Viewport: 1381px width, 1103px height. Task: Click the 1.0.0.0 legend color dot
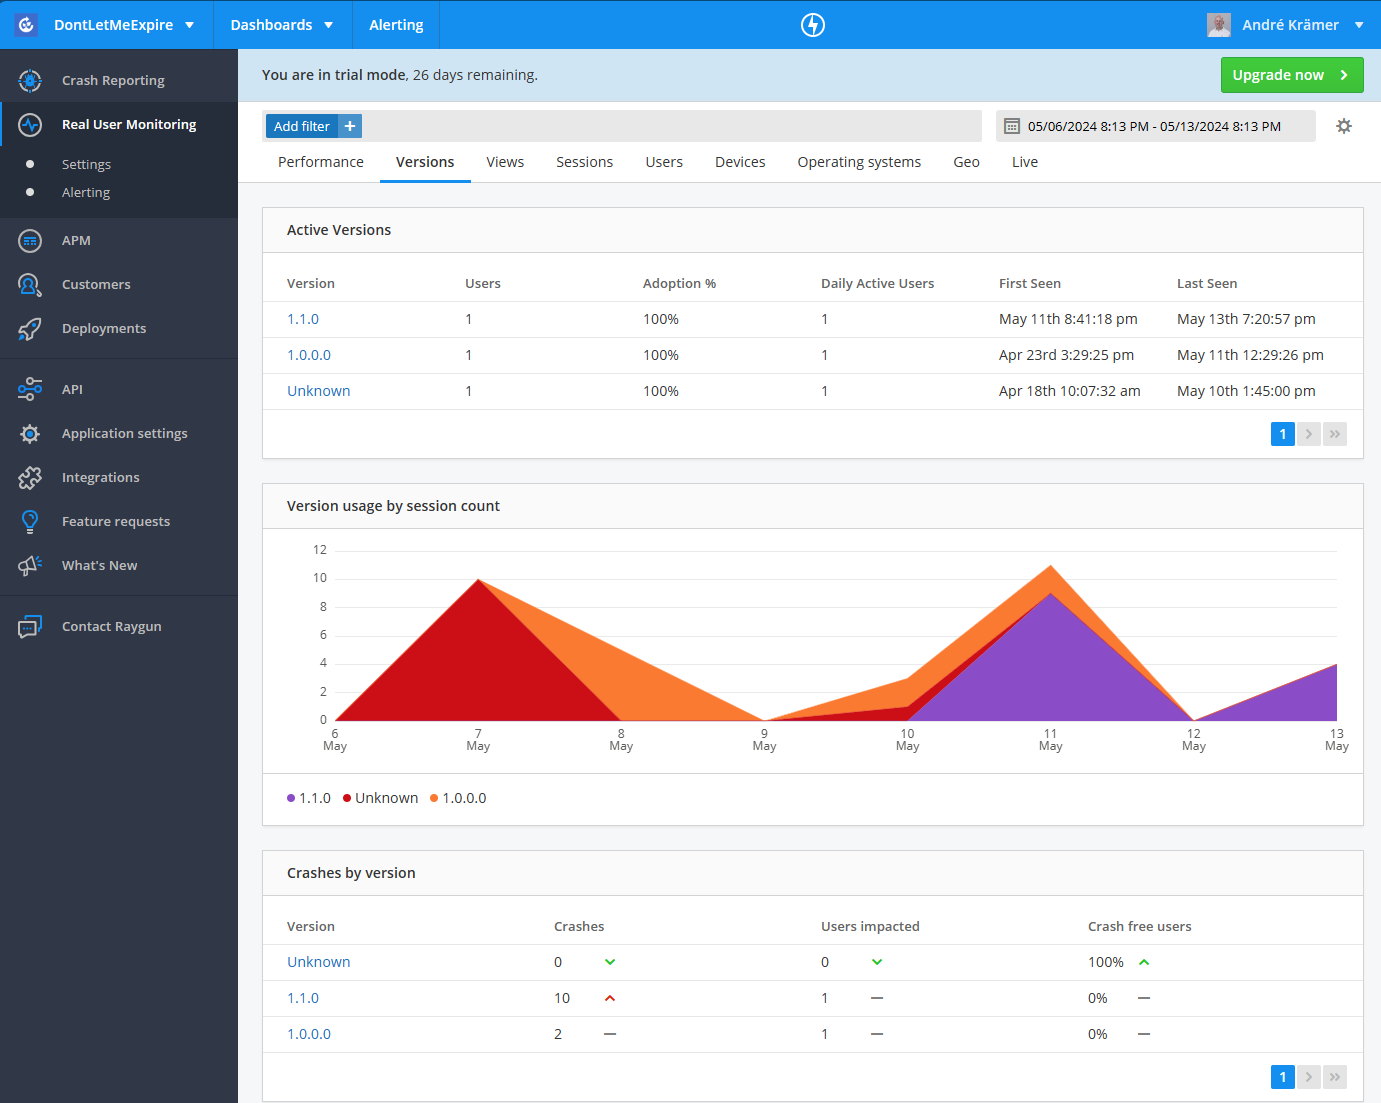pyautogui.click(x=433, y=797)
